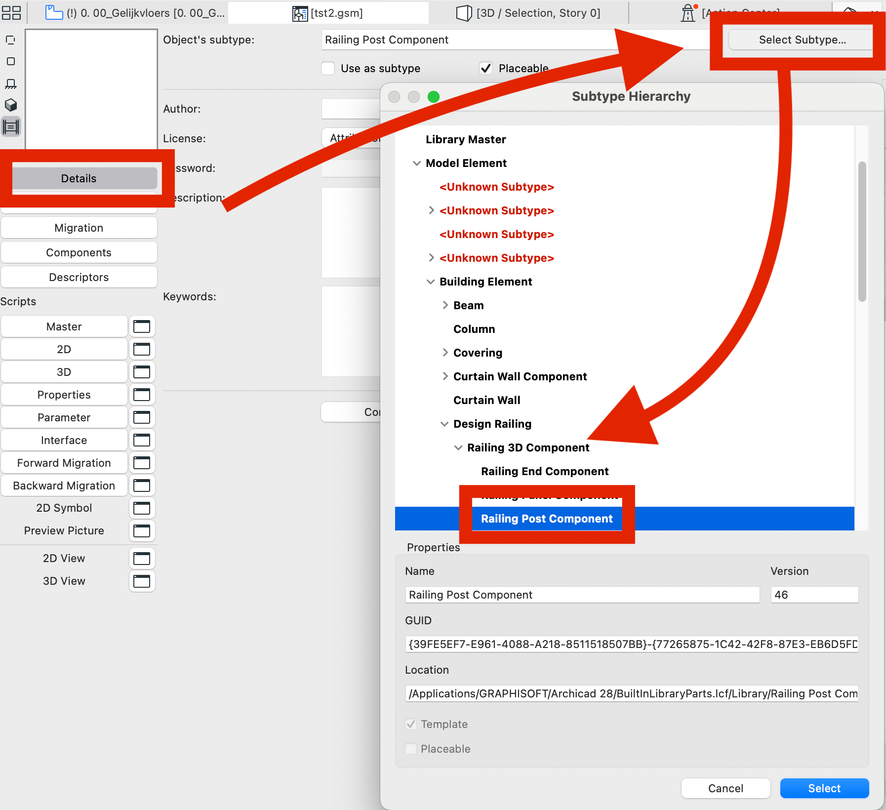The image size is (886, 810).
Task: Collapse the Railing 3D Component node
Action: point(458,448)
